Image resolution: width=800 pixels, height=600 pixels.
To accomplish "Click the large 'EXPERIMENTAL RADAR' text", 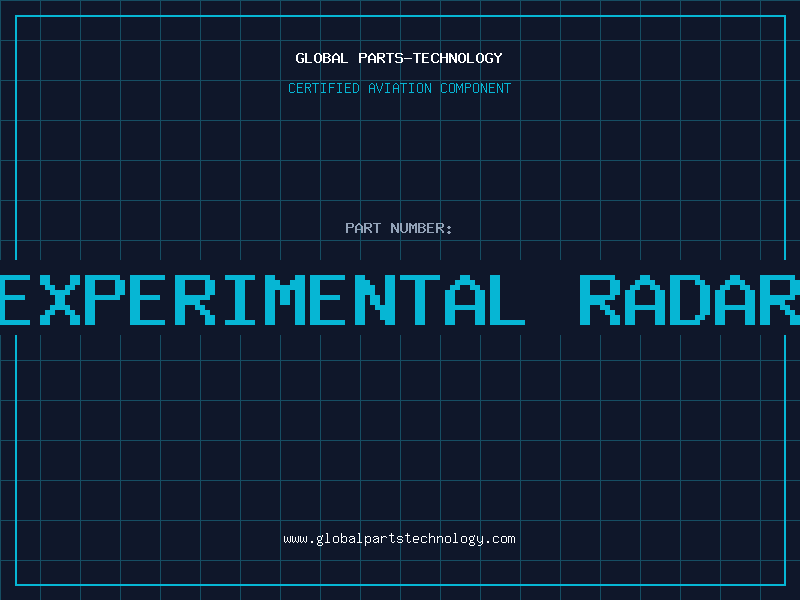I will (400, 300).
